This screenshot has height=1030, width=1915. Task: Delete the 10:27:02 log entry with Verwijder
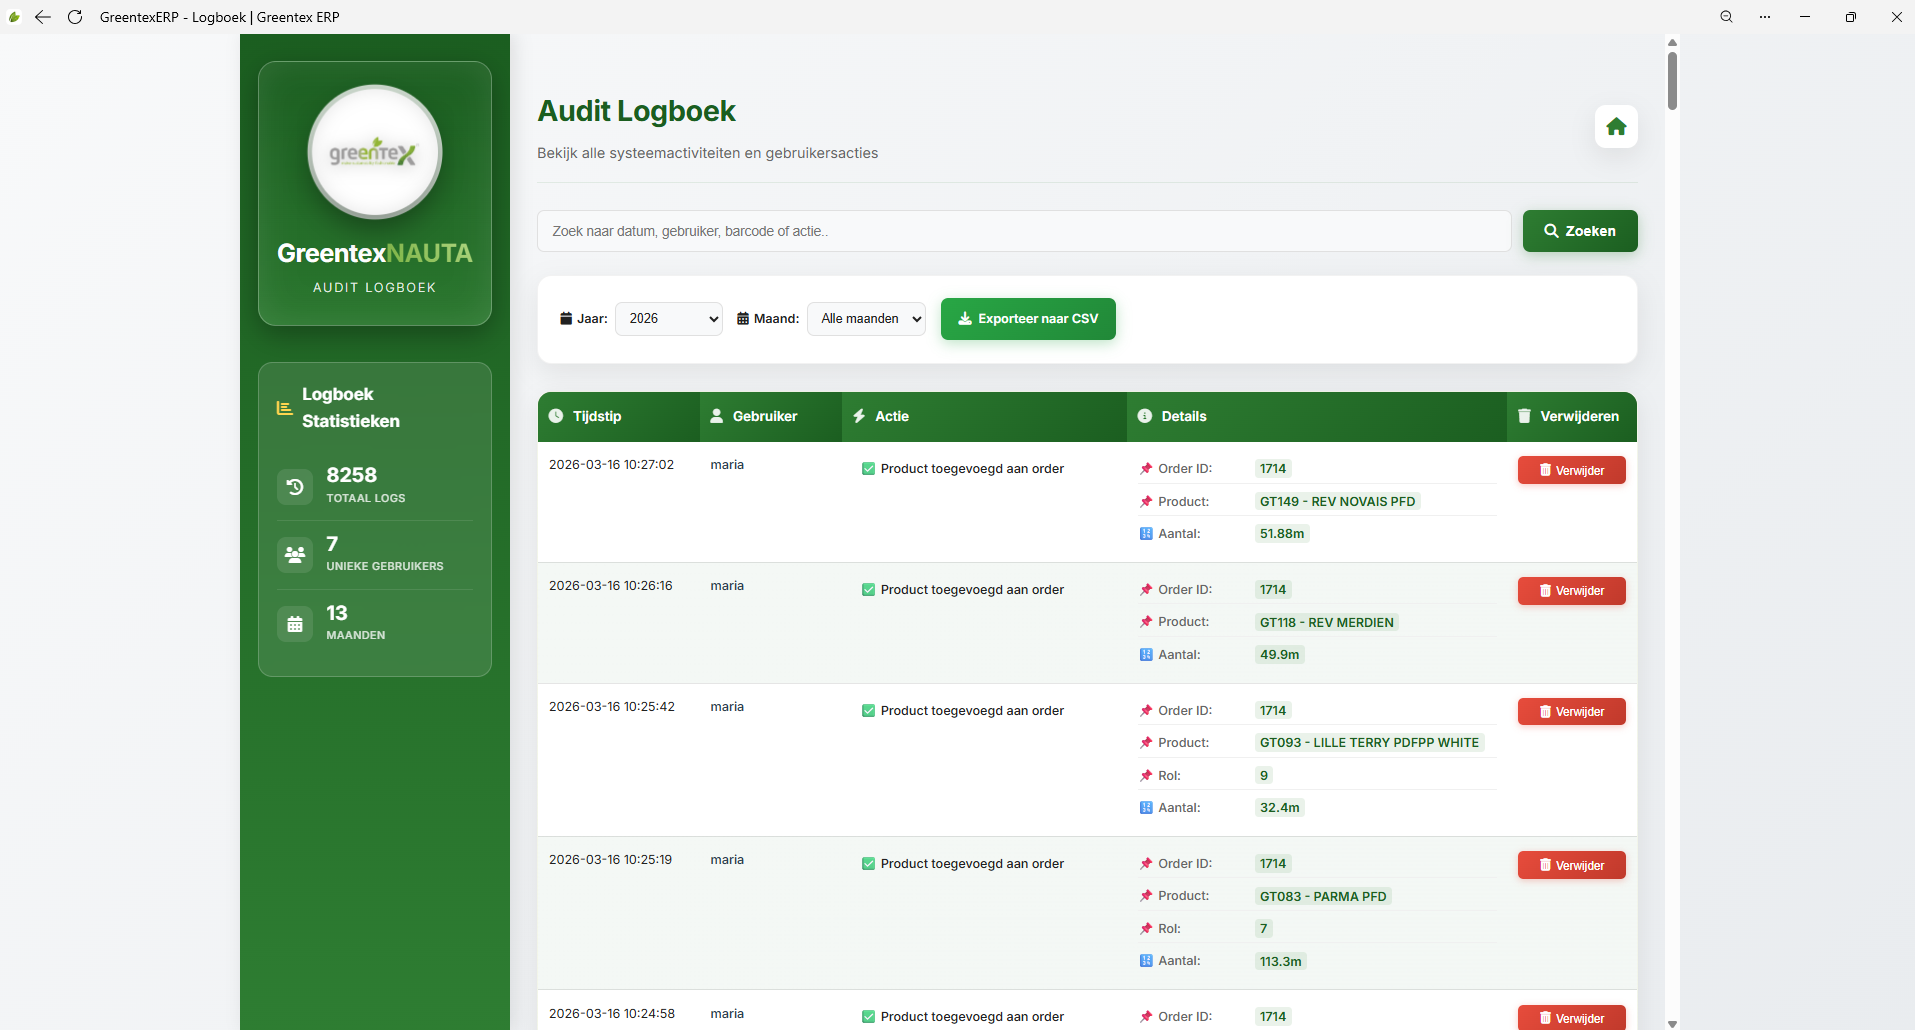(1572, 470)
